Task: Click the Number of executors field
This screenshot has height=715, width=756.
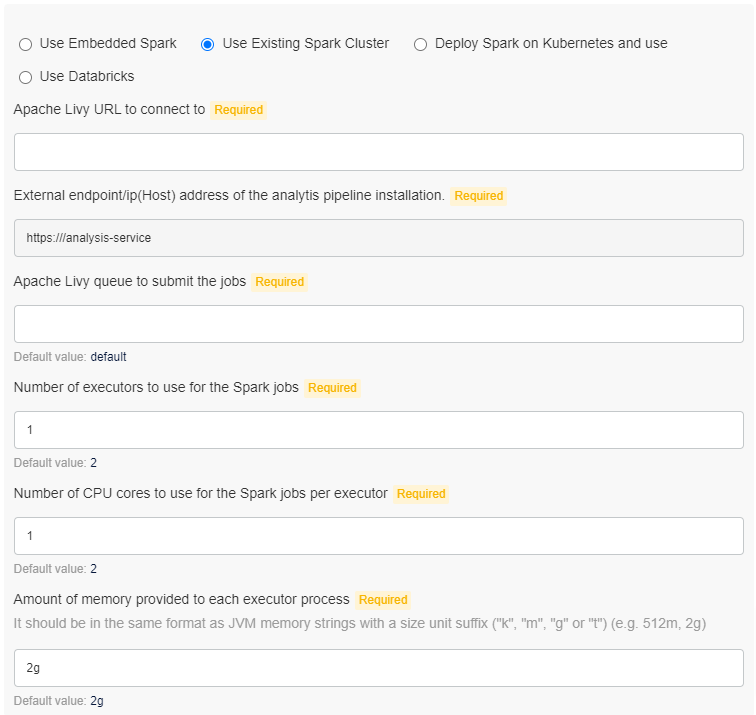Action: click(x=378, y=430)
